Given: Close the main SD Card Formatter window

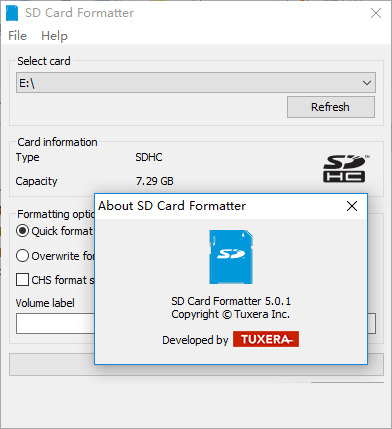Looking at the screenshot, I should tap(376, 13).
